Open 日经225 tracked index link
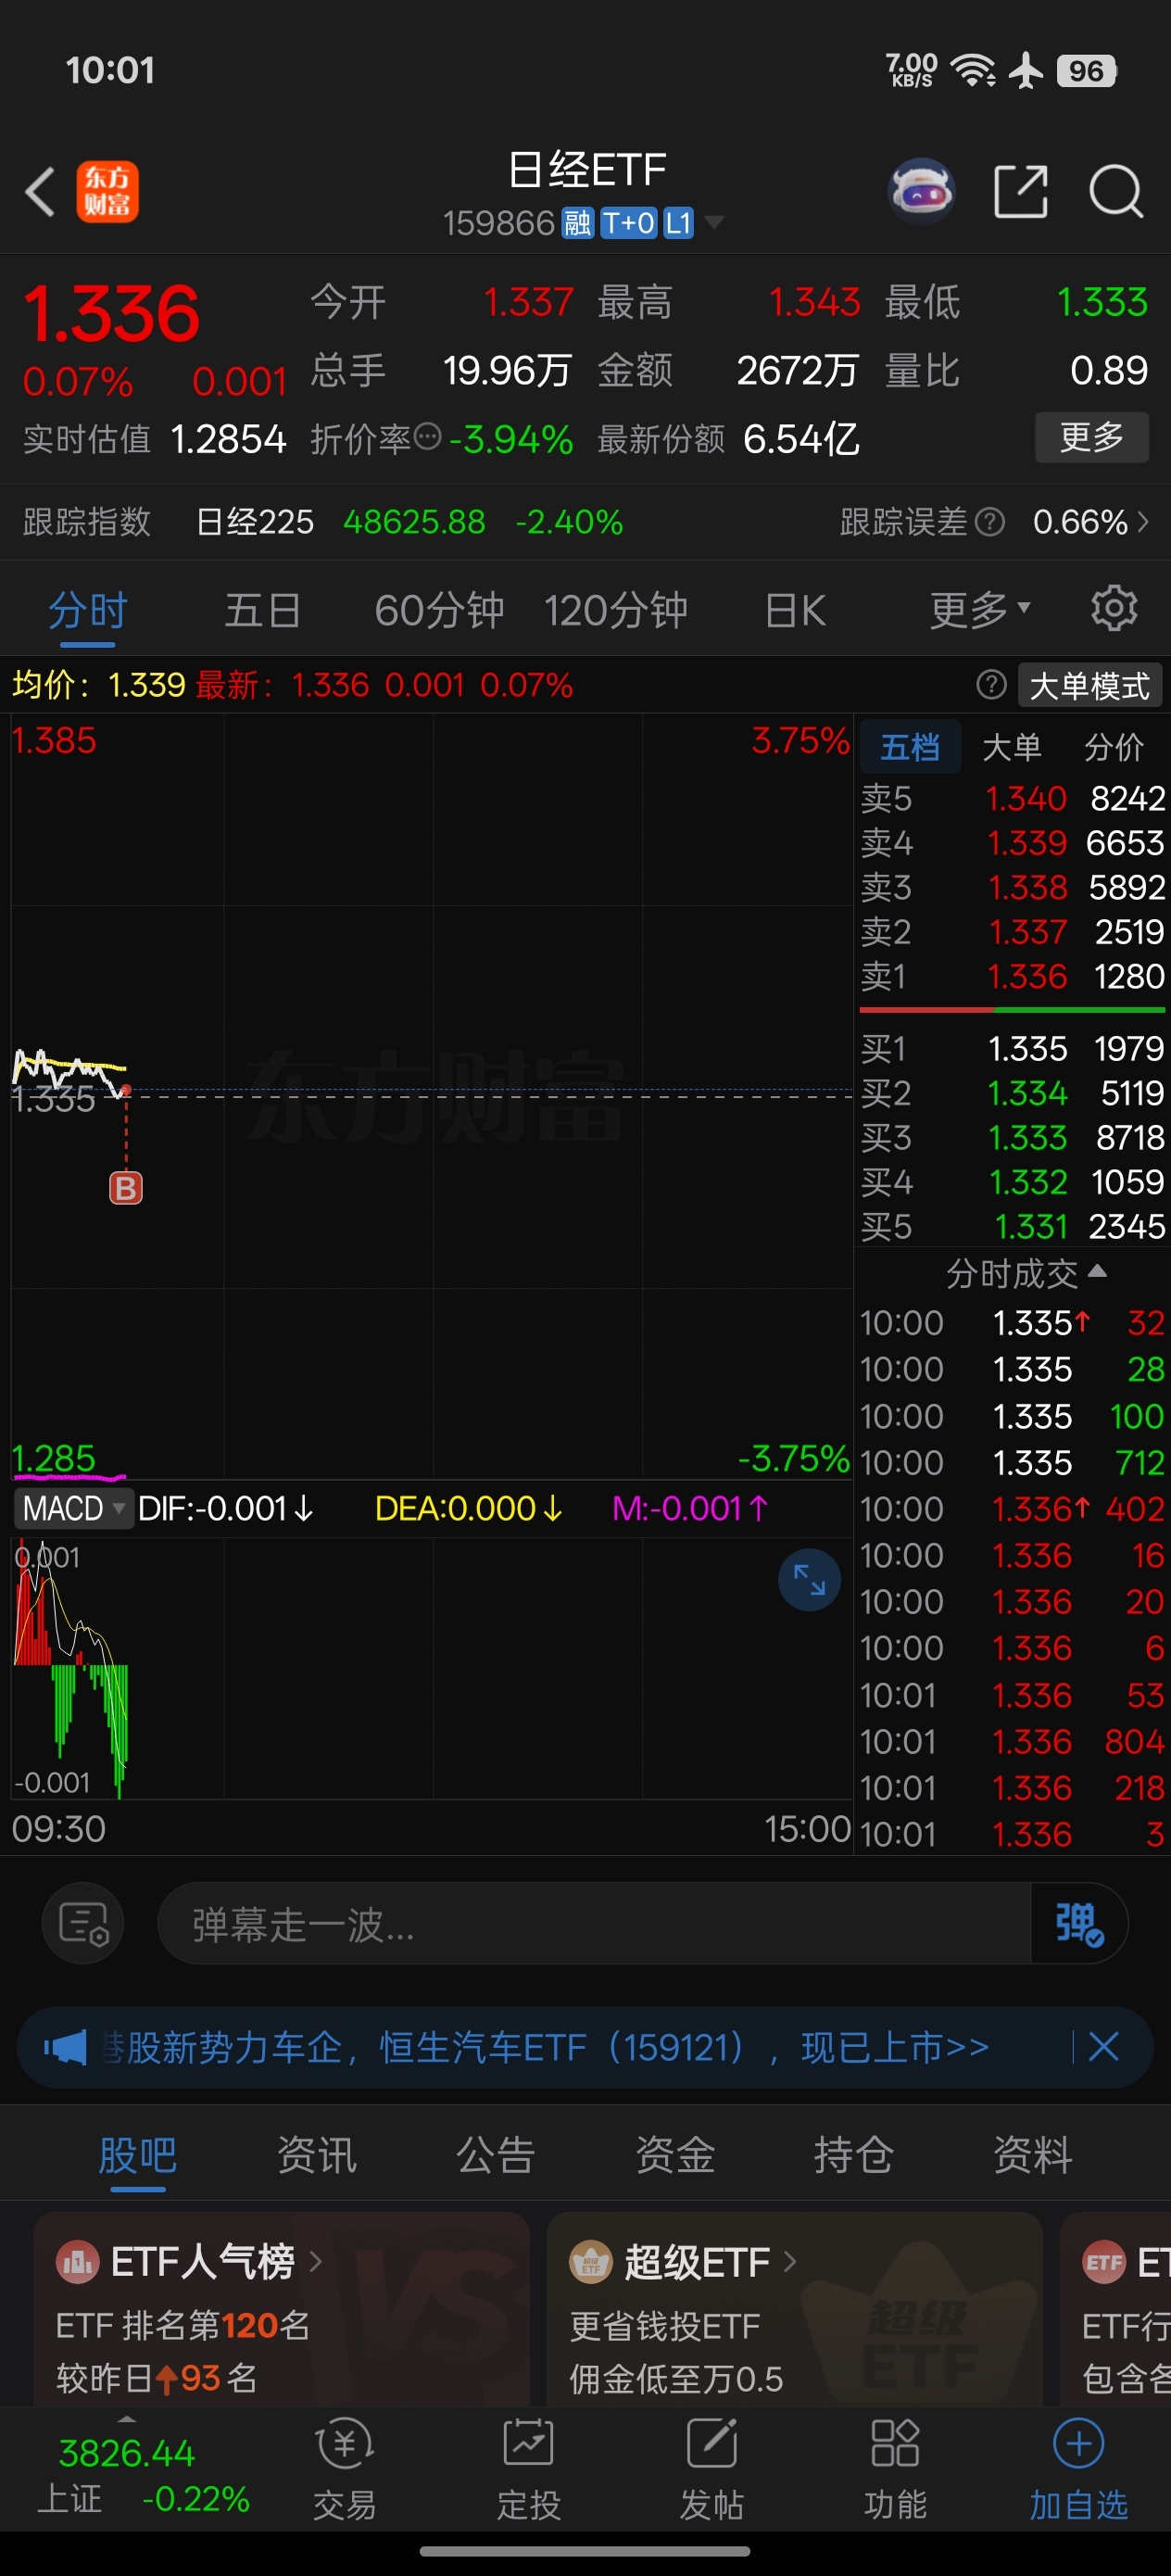 coord(254,522)
